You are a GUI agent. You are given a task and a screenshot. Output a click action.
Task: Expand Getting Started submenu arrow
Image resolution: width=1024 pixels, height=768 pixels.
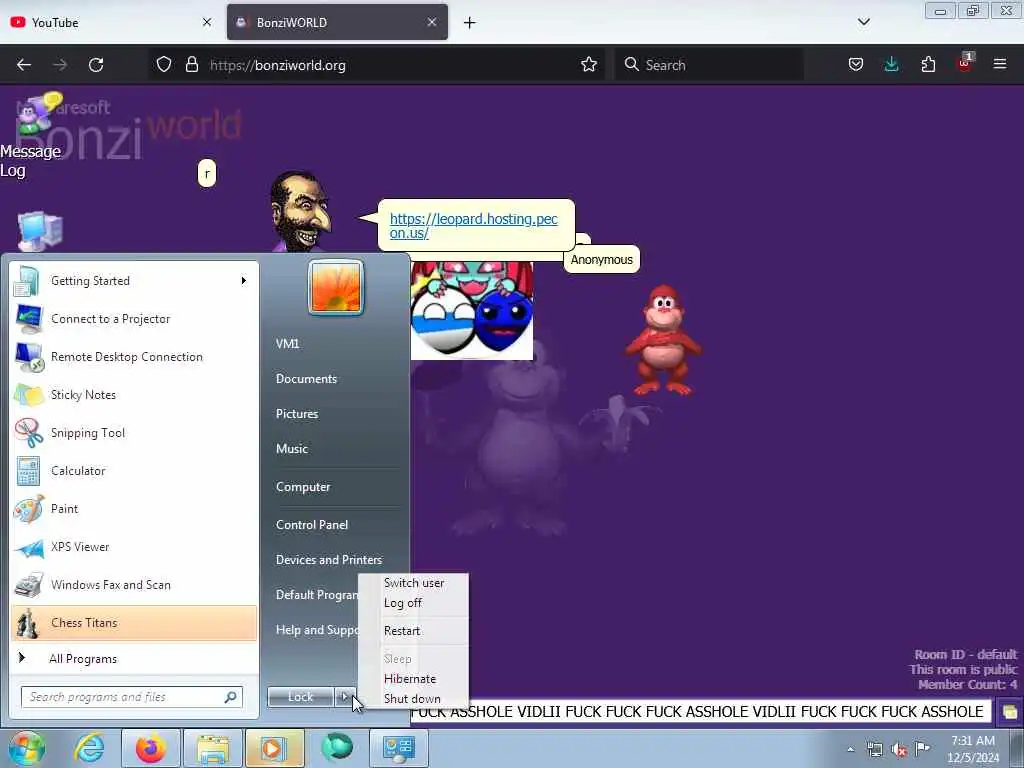pyautogui.click(x=244, y=281)
